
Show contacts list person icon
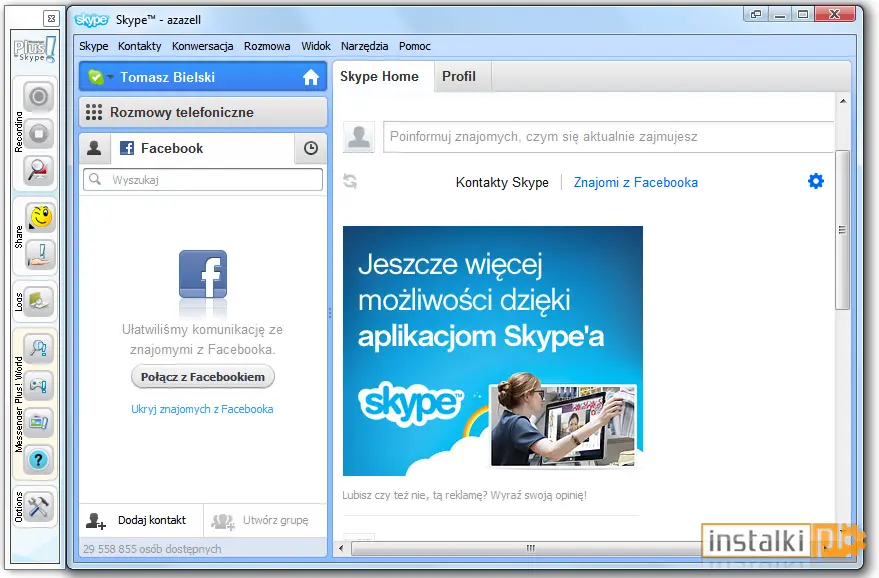(94, 148)
